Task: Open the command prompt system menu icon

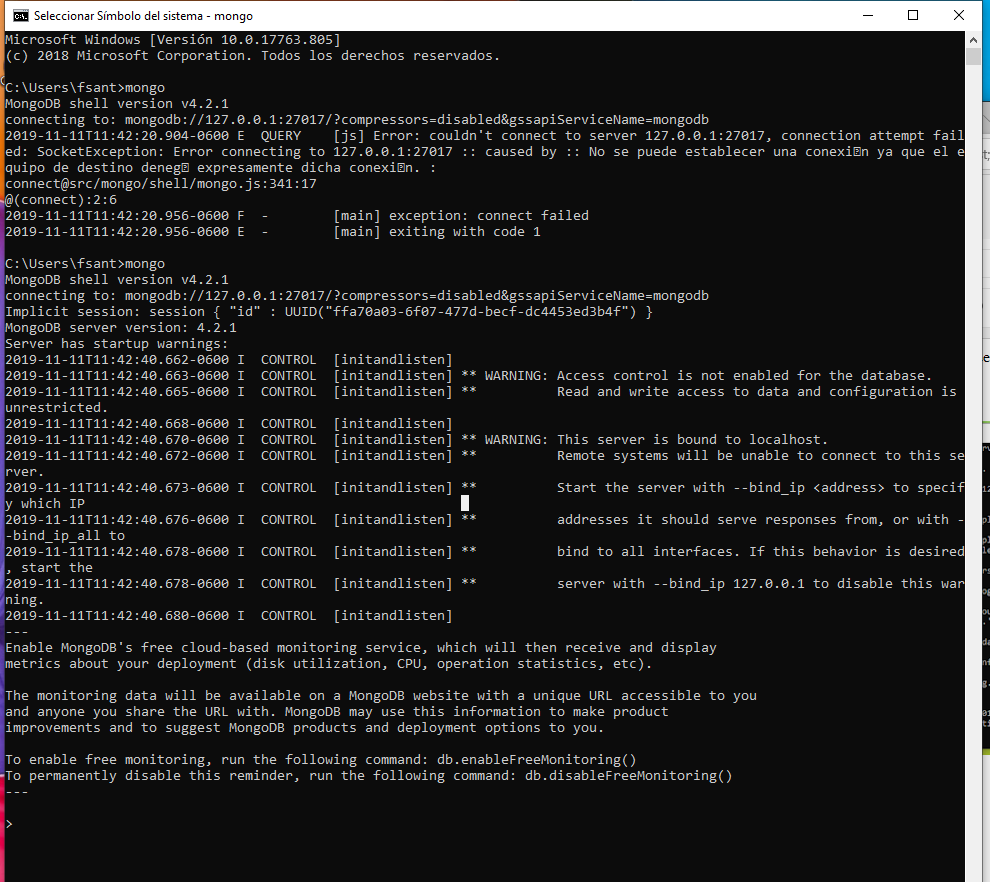Action: (x=20, y=16)
